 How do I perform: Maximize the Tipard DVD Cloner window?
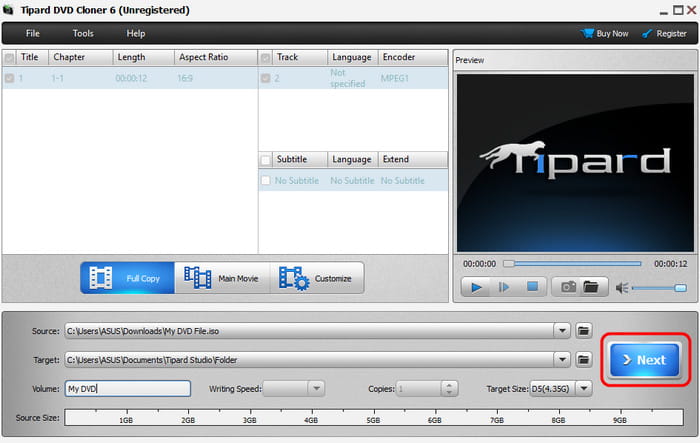coord(678,10)
